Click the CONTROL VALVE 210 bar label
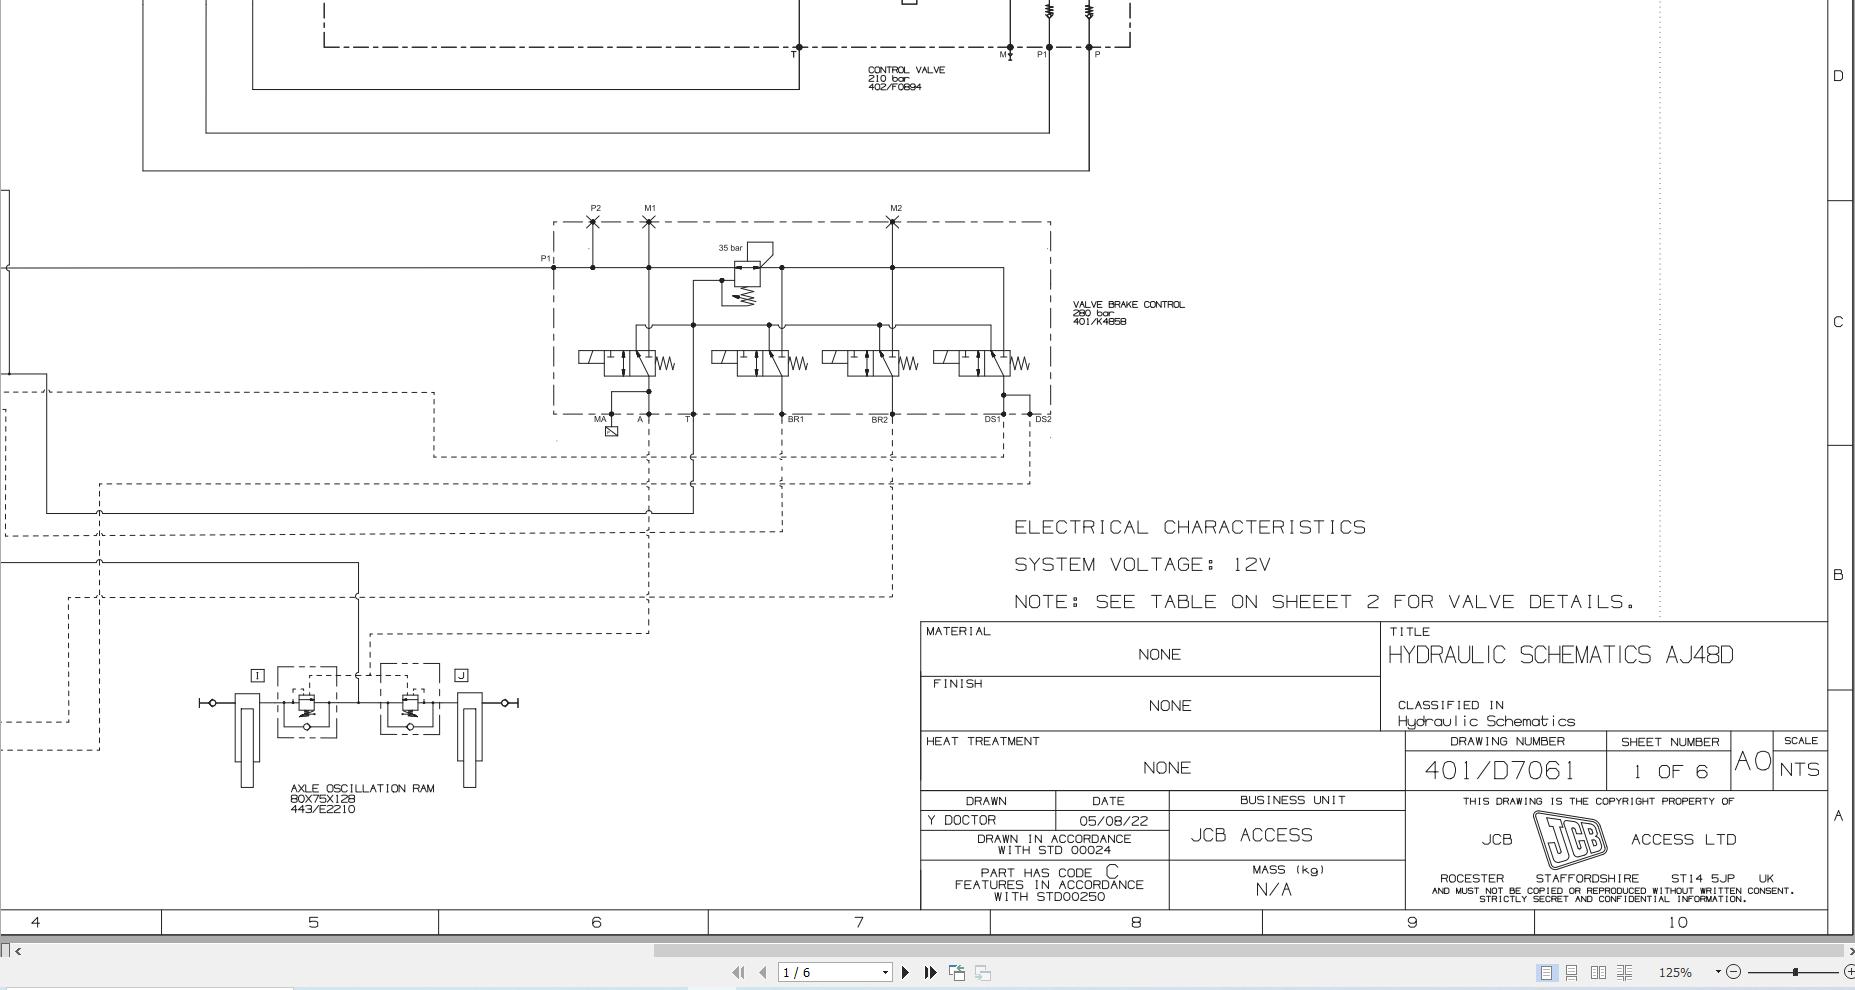This screenshot has height=990, width=1855. click(x=906, y=78)
